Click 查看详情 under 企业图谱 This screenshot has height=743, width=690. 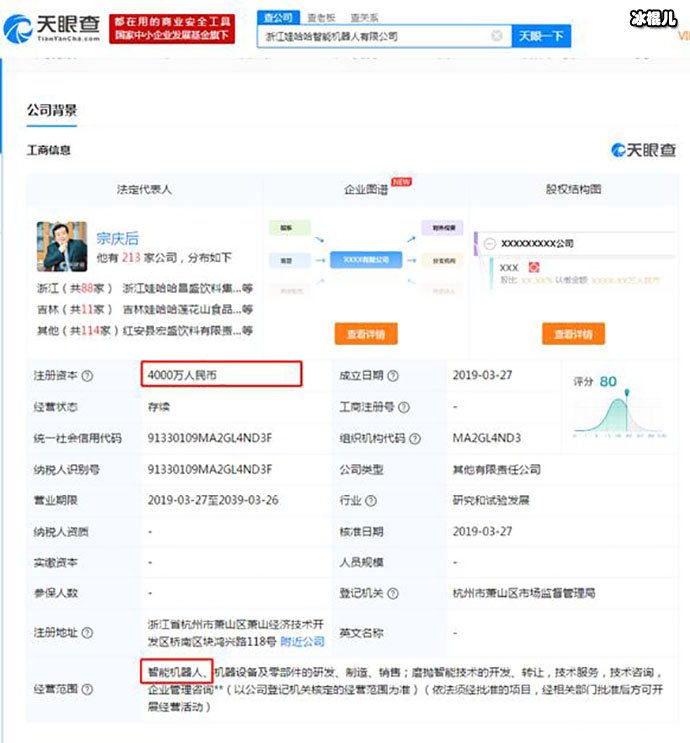click(x=366, y=334)
